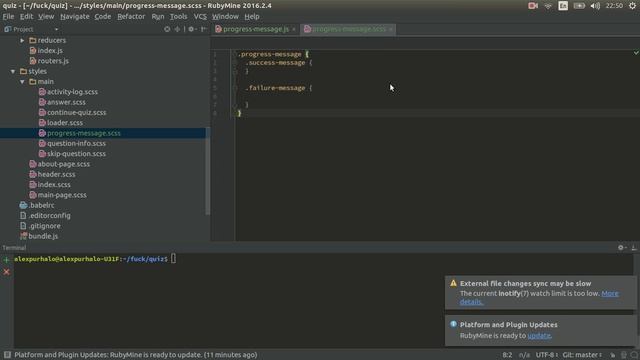Open index.scss file
This screenshot has height=360, width=640.
point(50,184)
